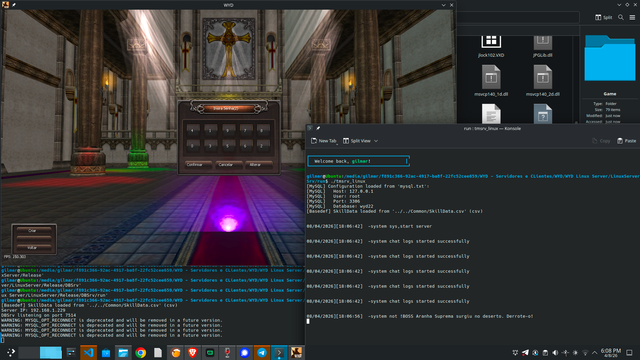640x360 pixels.
Task: Click the Game folder preview icon
Action: click(610, 58)
